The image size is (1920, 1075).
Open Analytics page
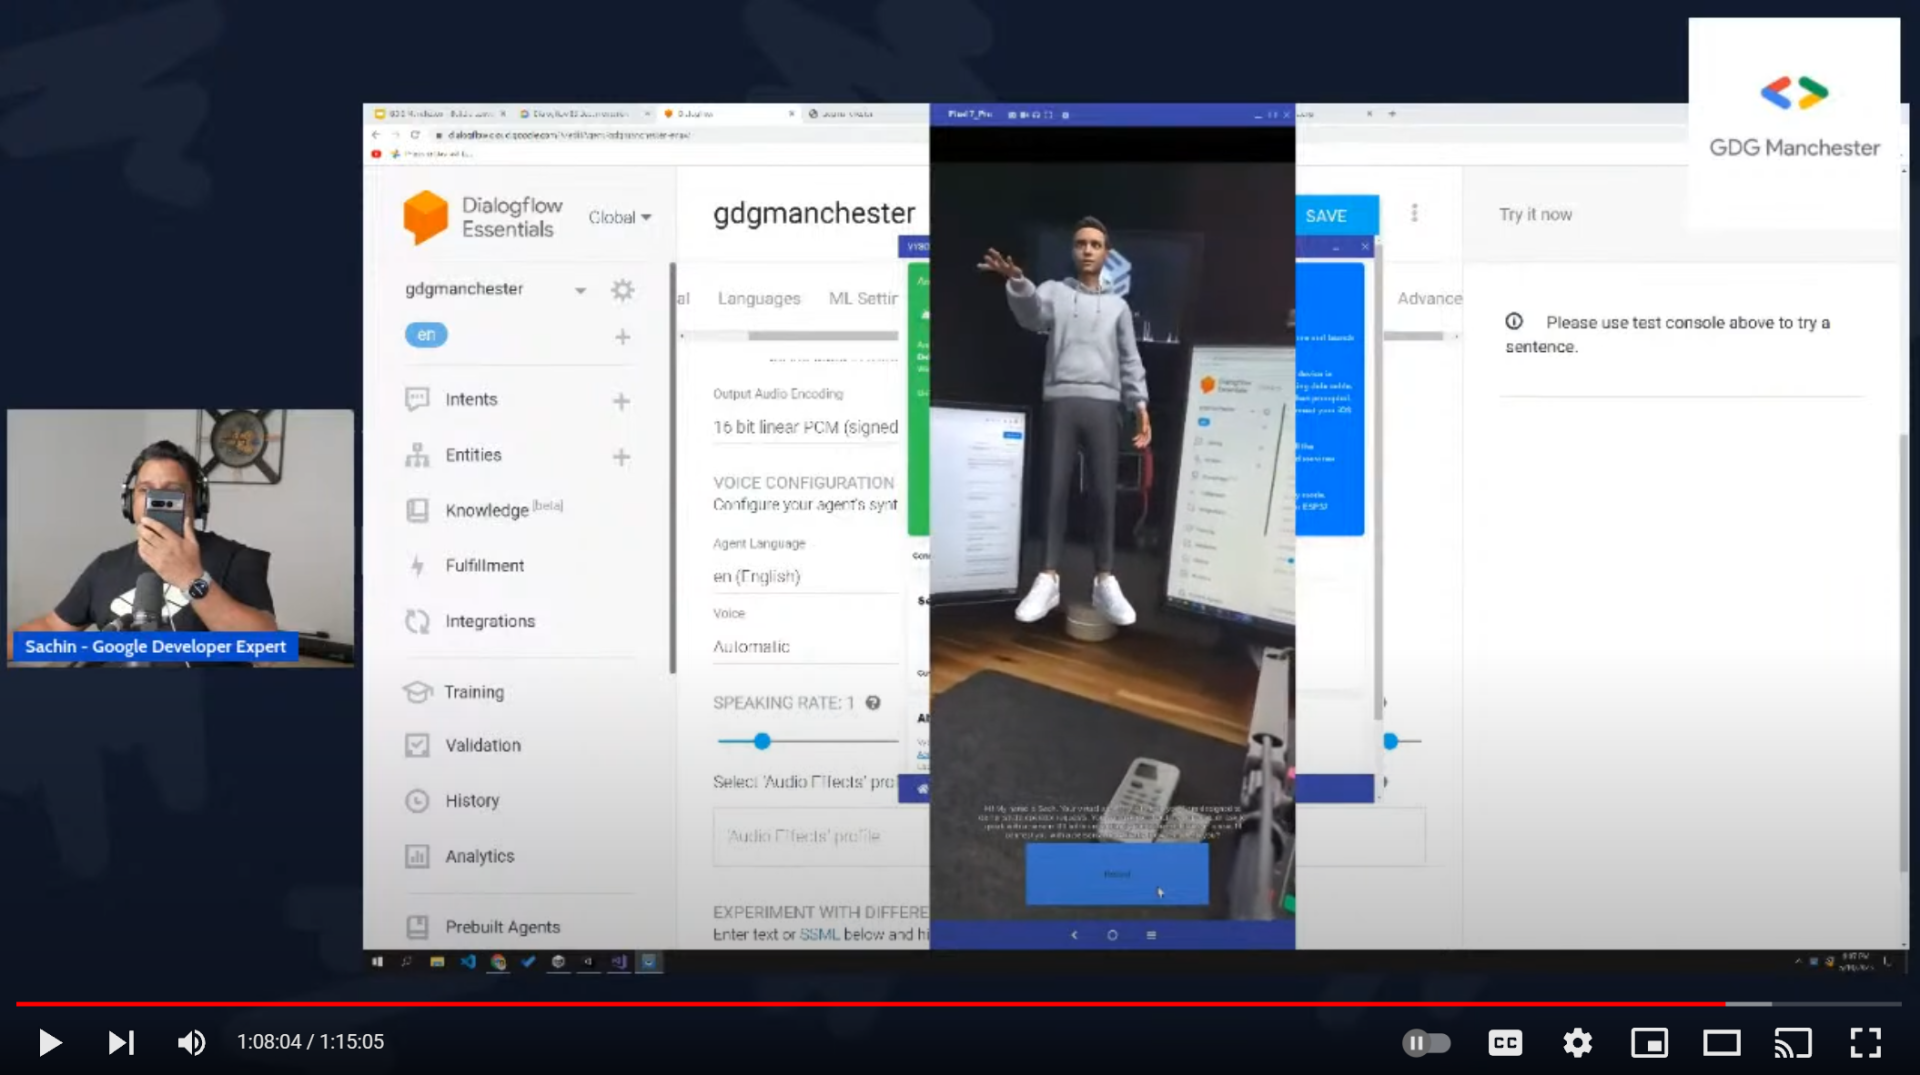pyautogui.click(x=480, y=857)
